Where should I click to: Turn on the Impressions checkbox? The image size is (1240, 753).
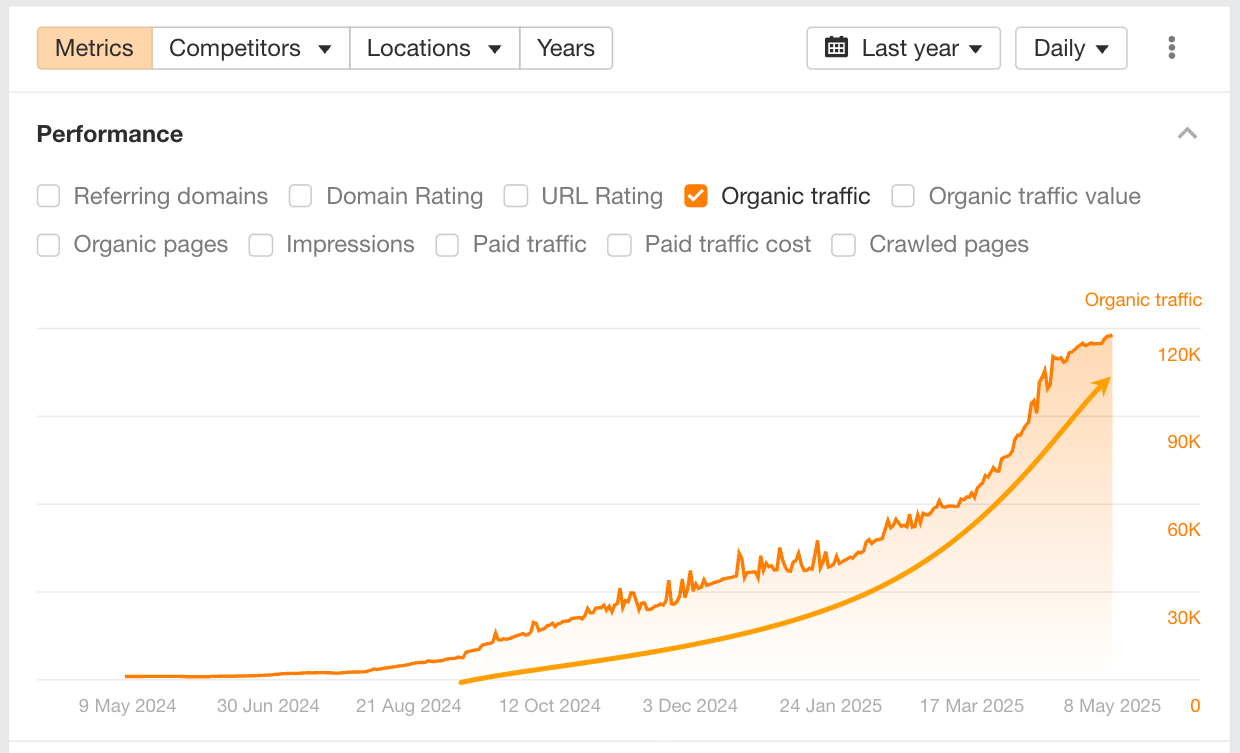tap(261, 245)
